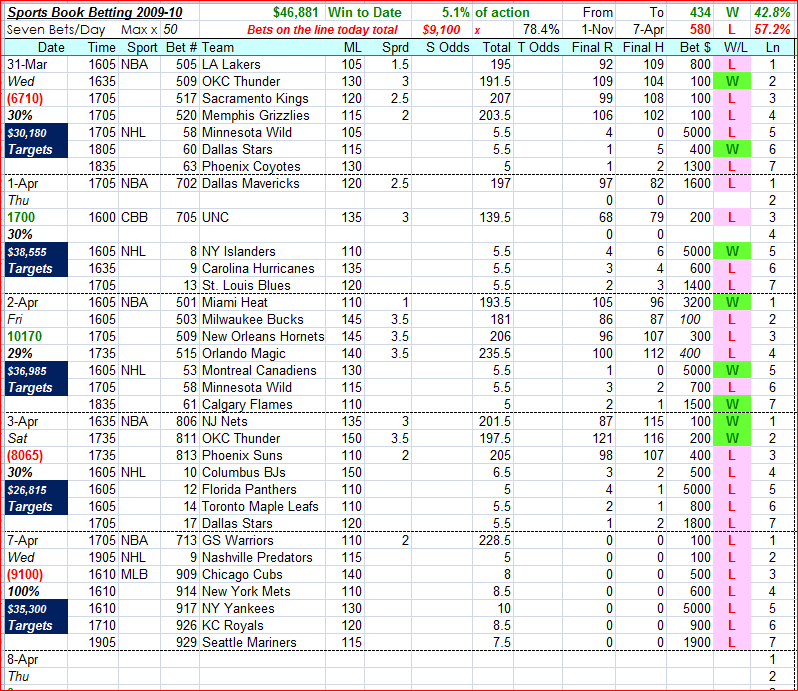Select the 'Seven Bets/Day' cell
Viewport: 798px width, 691px height.
tap(56, 30)
